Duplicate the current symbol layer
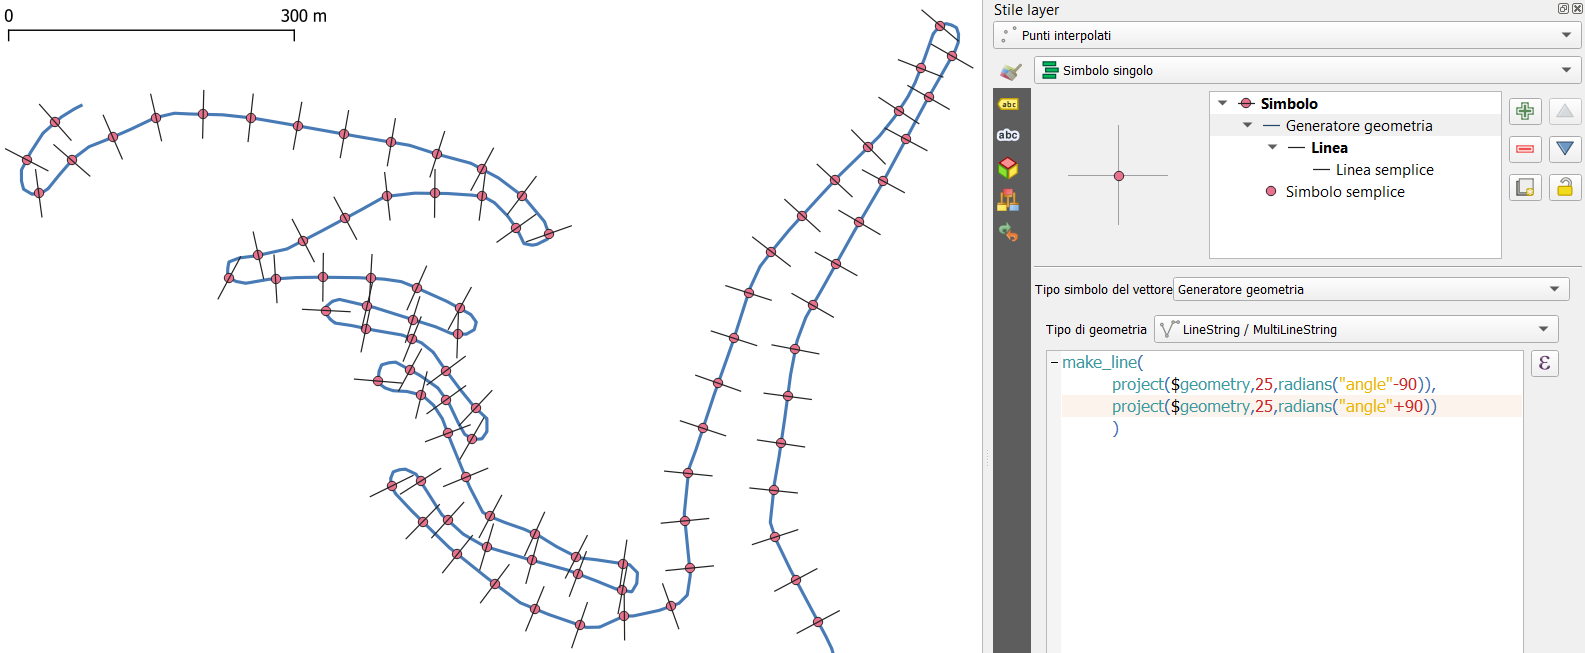Viewport: 1585px width, 653px height. pyautogui.click(x=1525, y=187)
